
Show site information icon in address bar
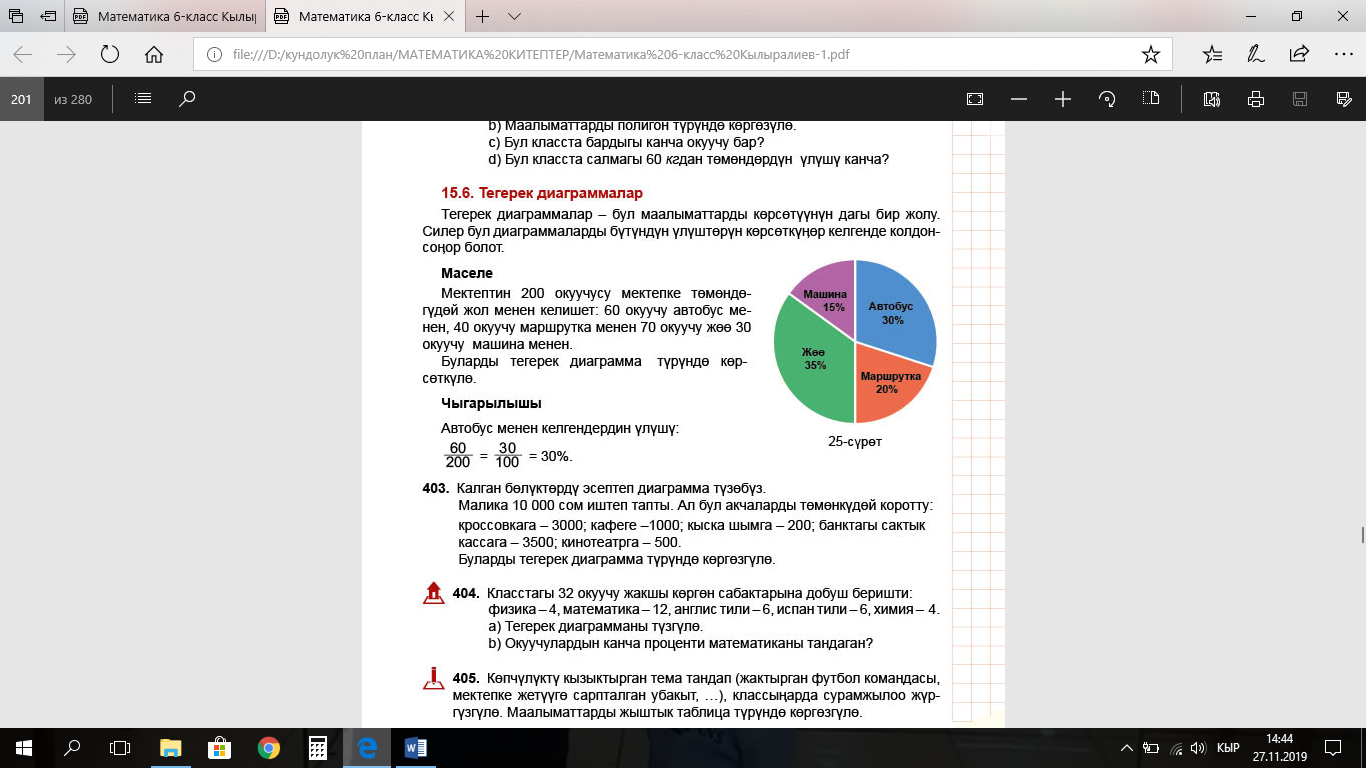click(212, 54)
